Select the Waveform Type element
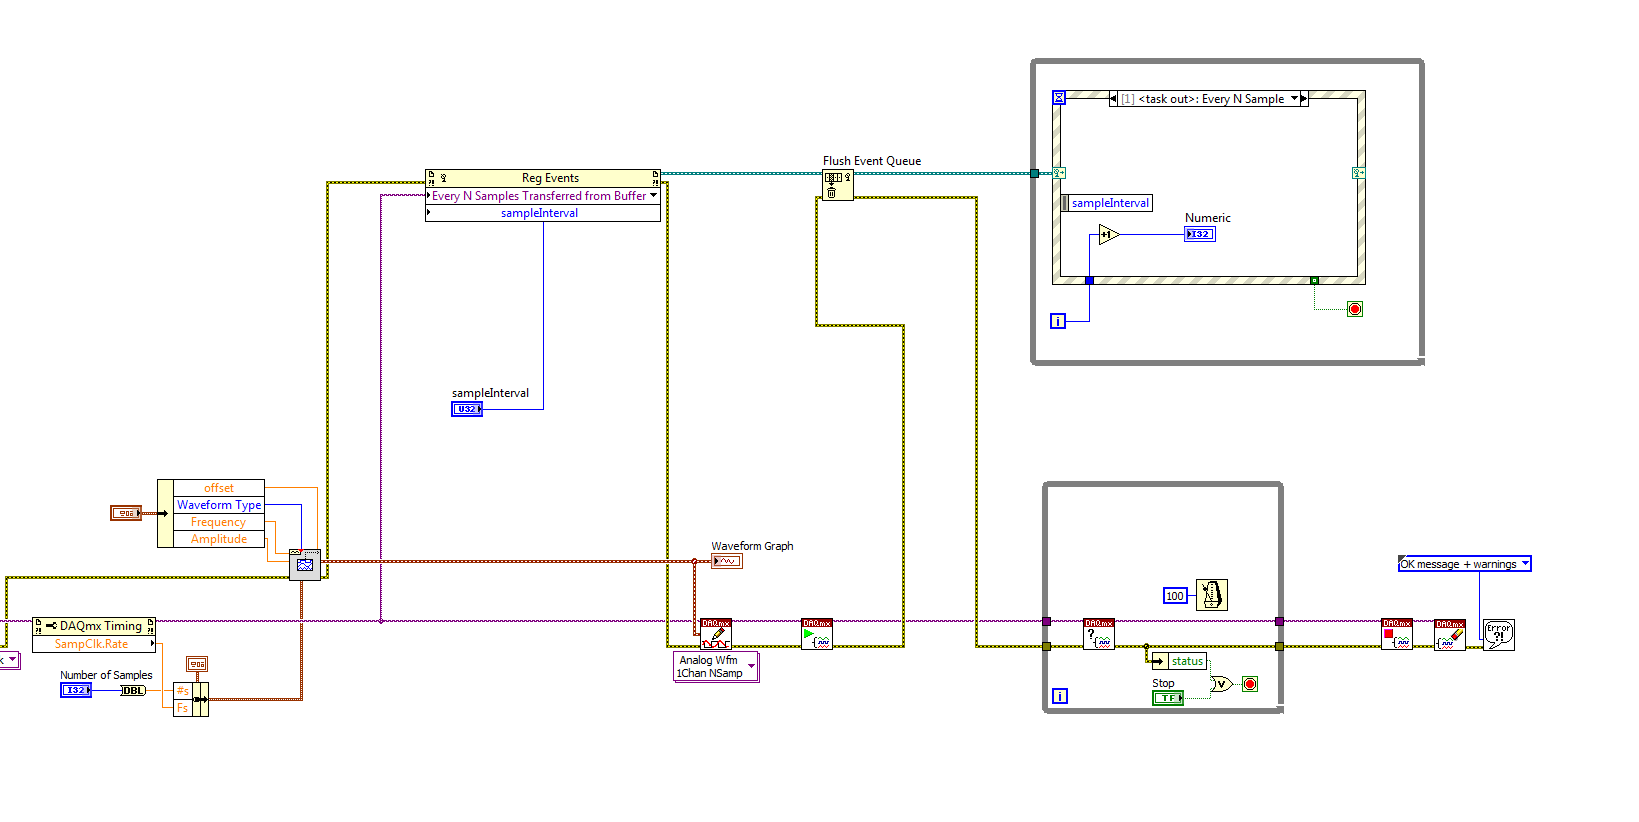1639x822 pixels. click(x=219, y=505)
